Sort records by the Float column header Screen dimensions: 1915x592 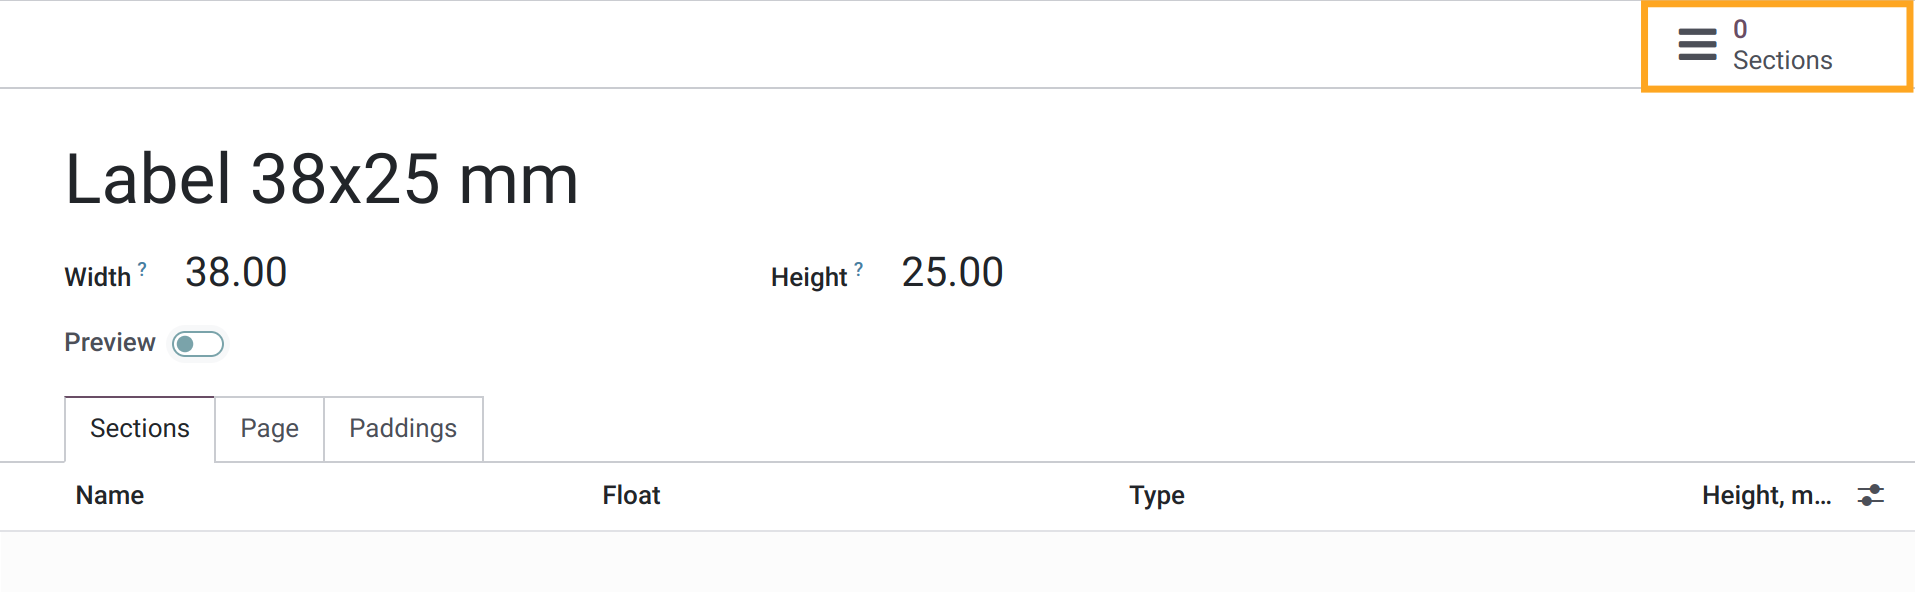[631, 495]
